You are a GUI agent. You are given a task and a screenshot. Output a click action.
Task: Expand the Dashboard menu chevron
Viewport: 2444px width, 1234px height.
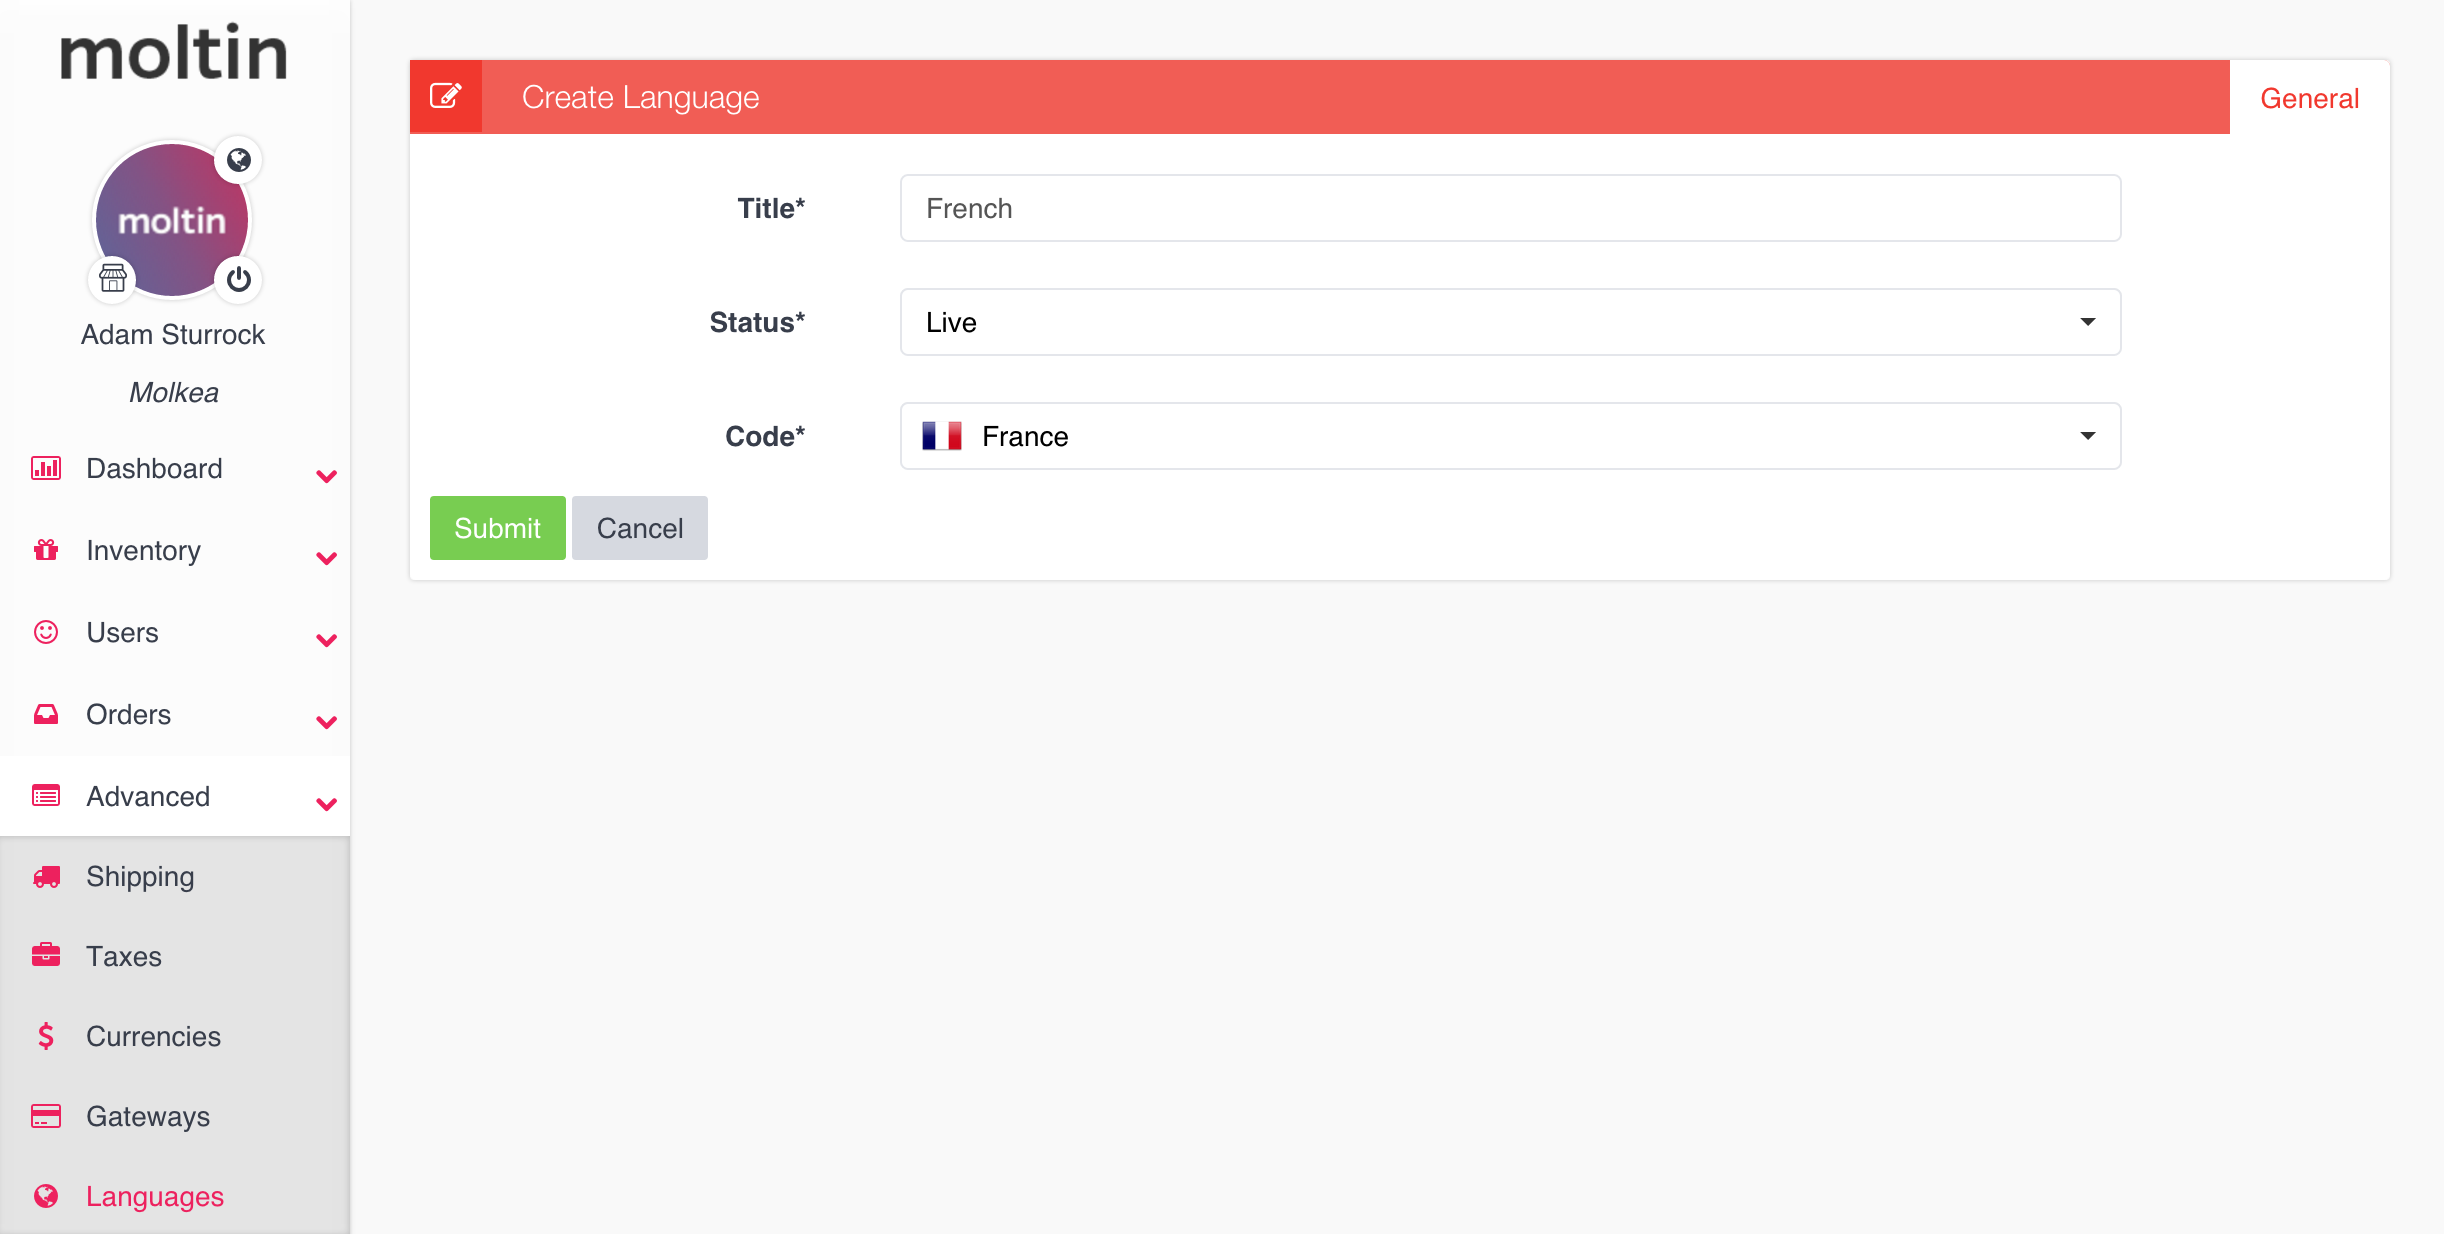(x=326, y=476)
